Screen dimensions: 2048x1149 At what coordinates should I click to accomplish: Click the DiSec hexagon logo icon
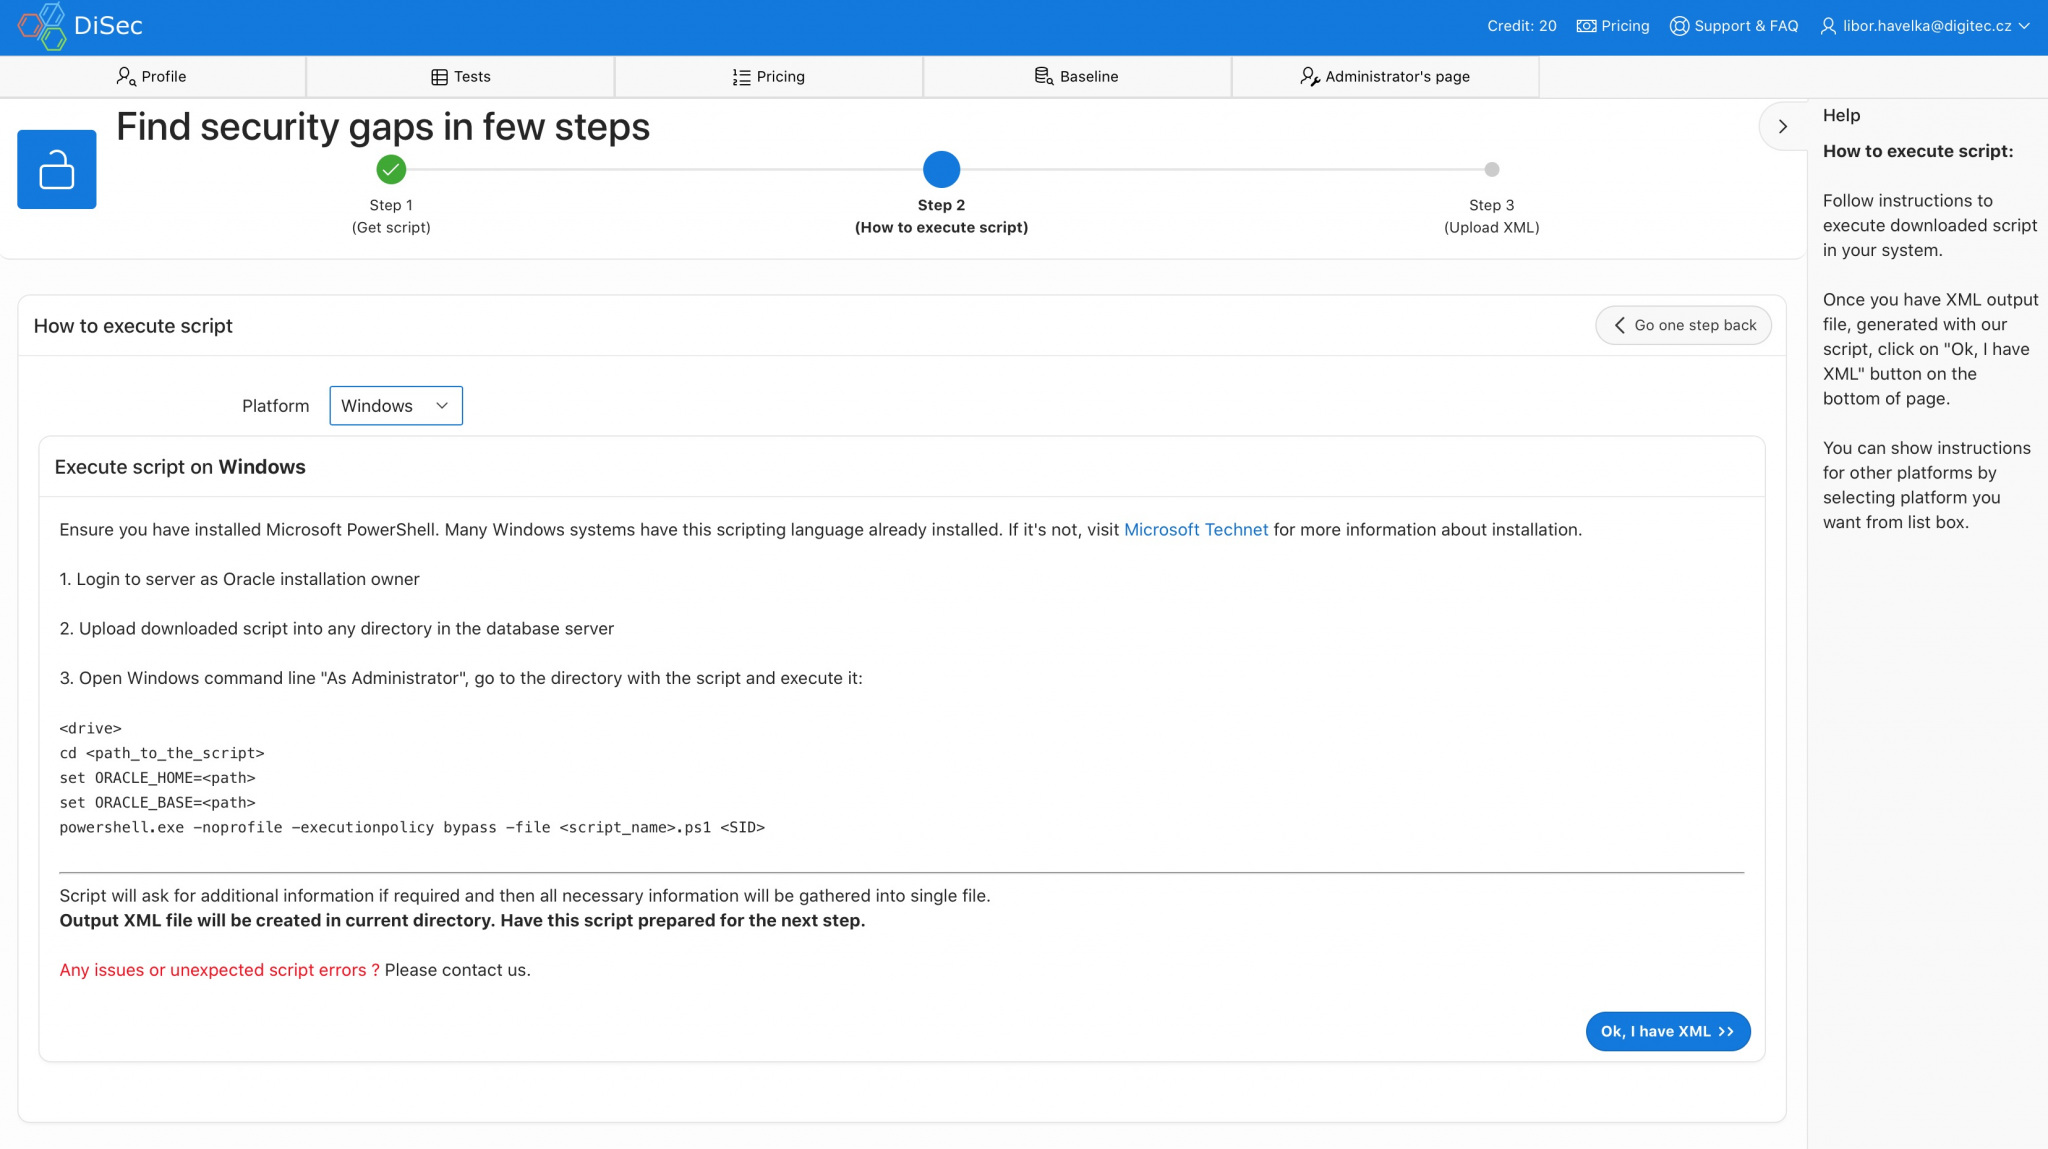[42, 26]
